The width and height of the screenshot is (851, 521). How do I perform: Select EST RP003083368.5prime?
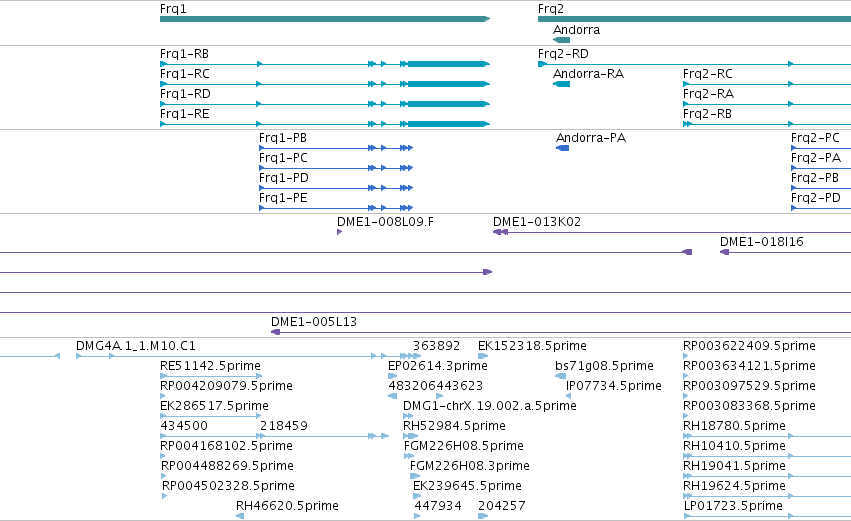[x=750, y=406]
